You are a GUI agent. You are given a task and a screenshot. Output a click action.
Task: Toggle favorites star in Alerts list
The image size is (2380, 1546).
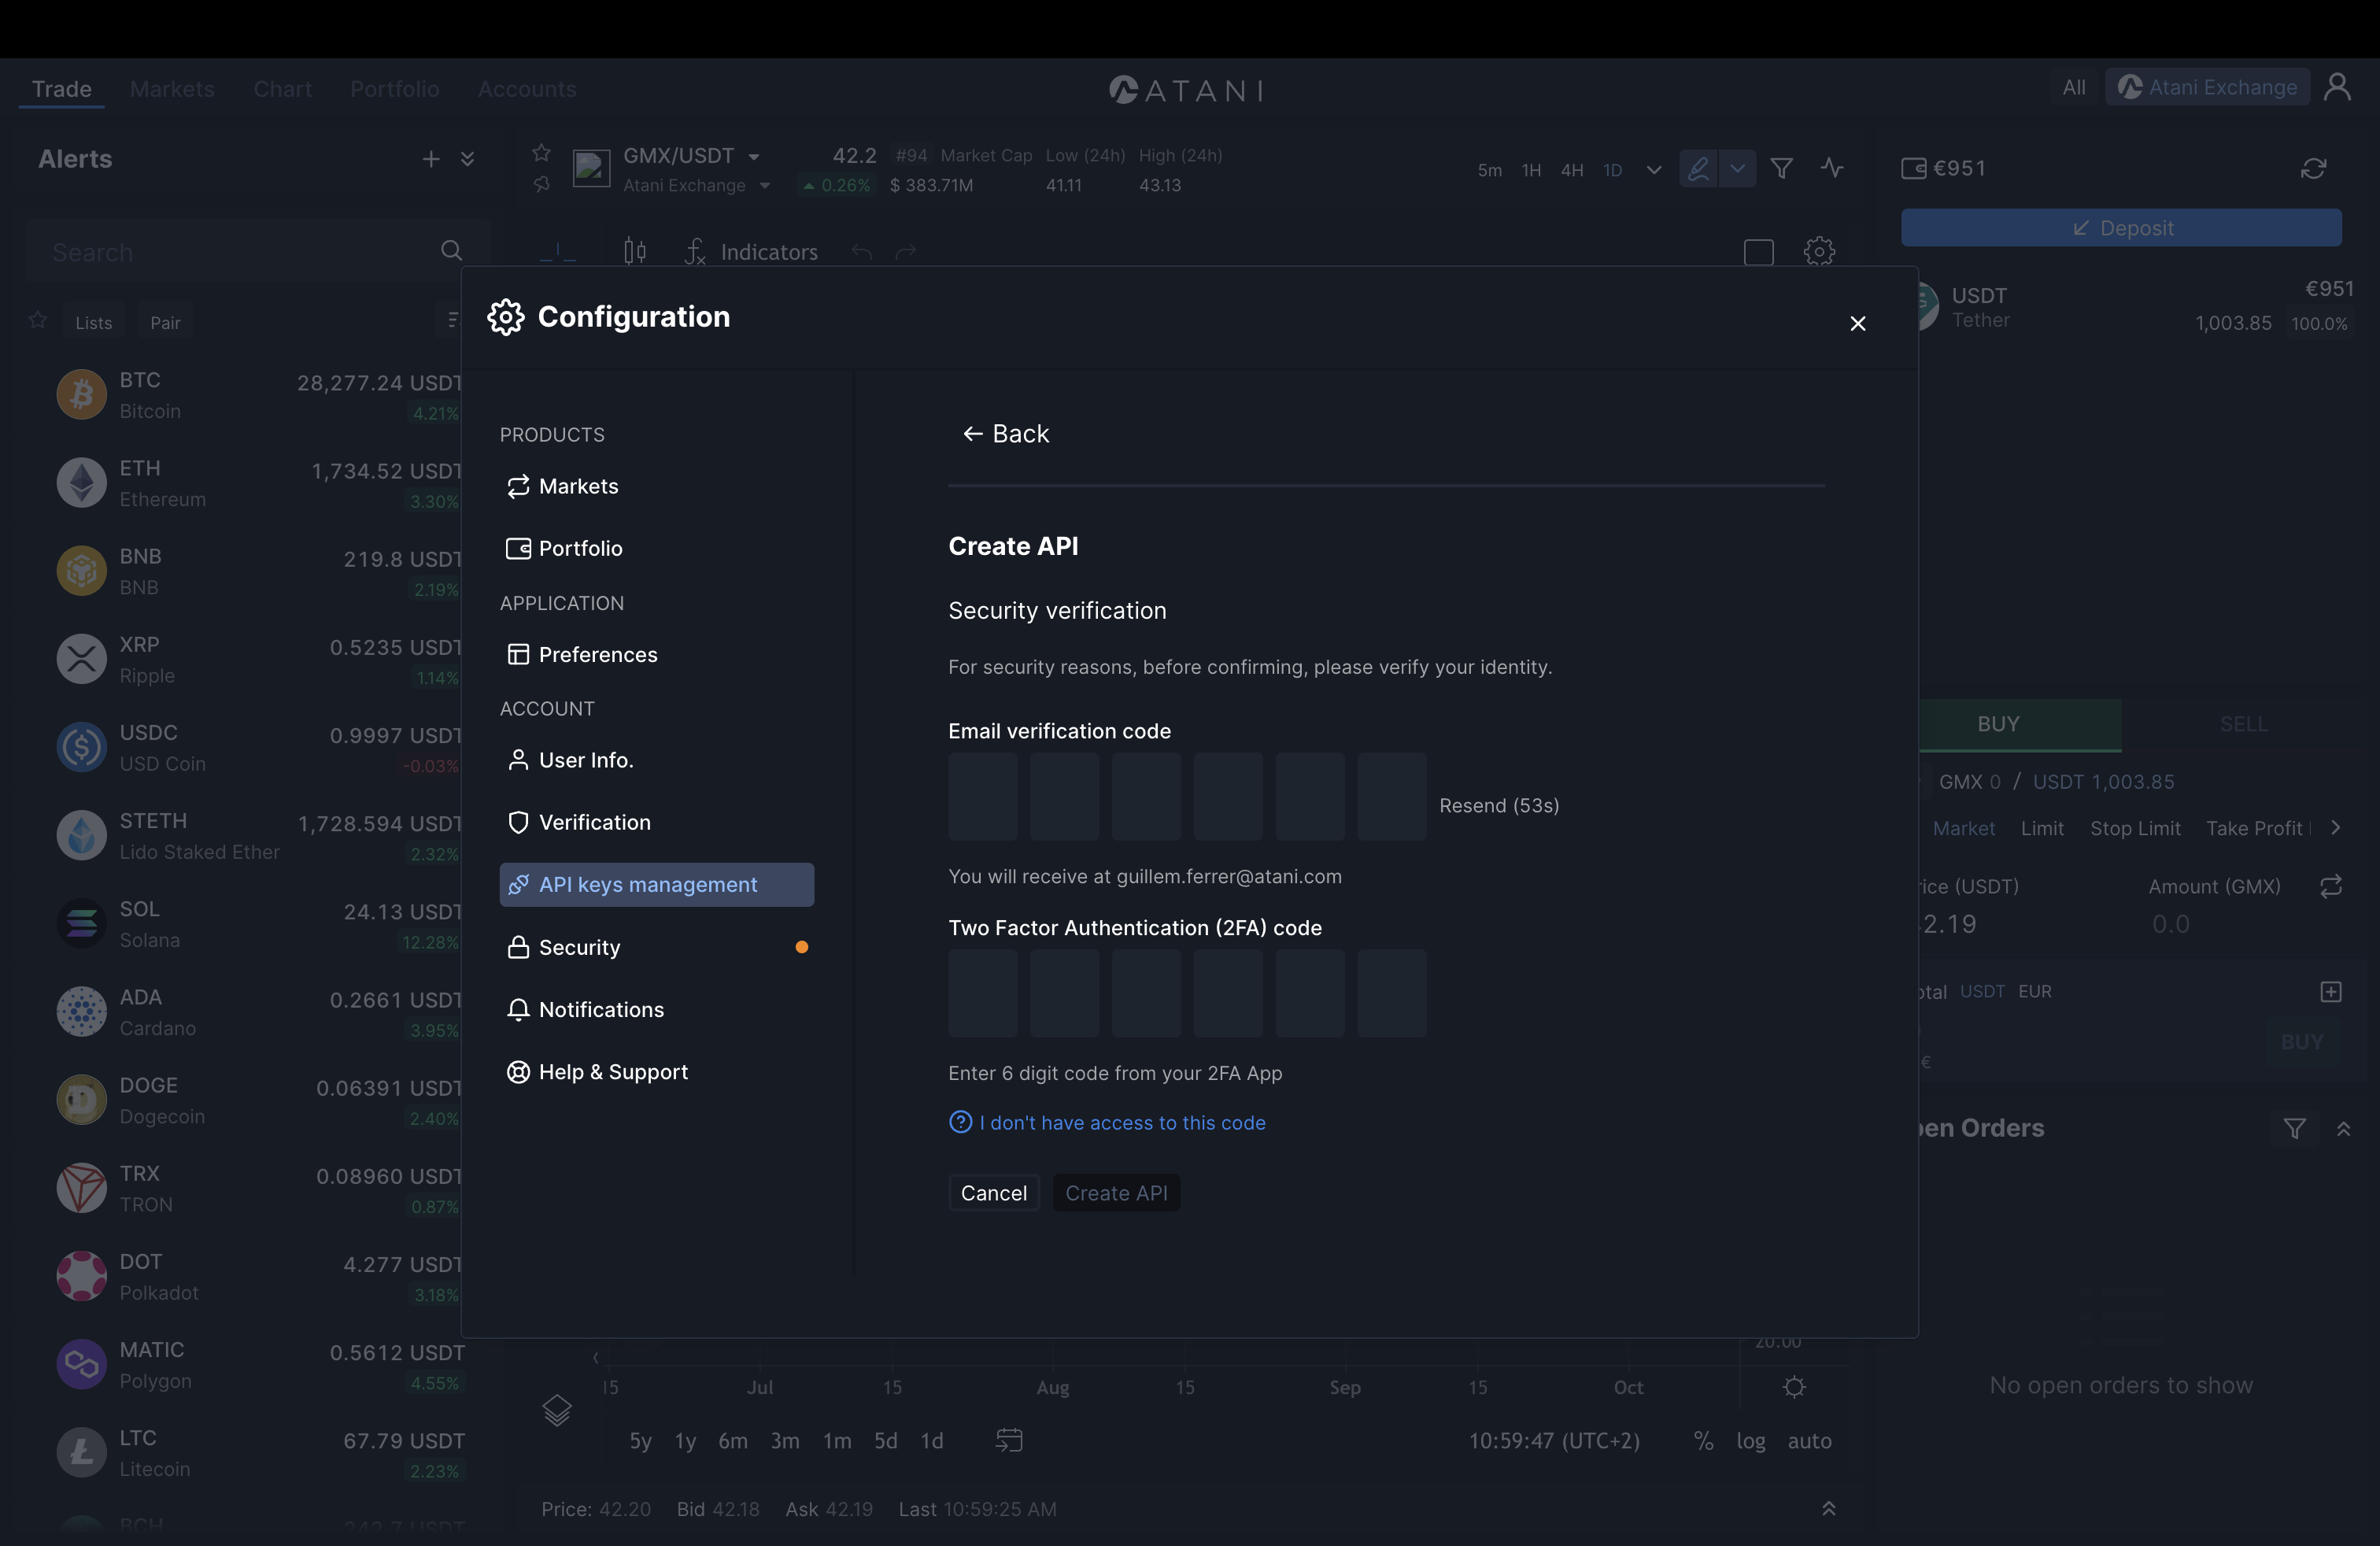pos(38,320)
